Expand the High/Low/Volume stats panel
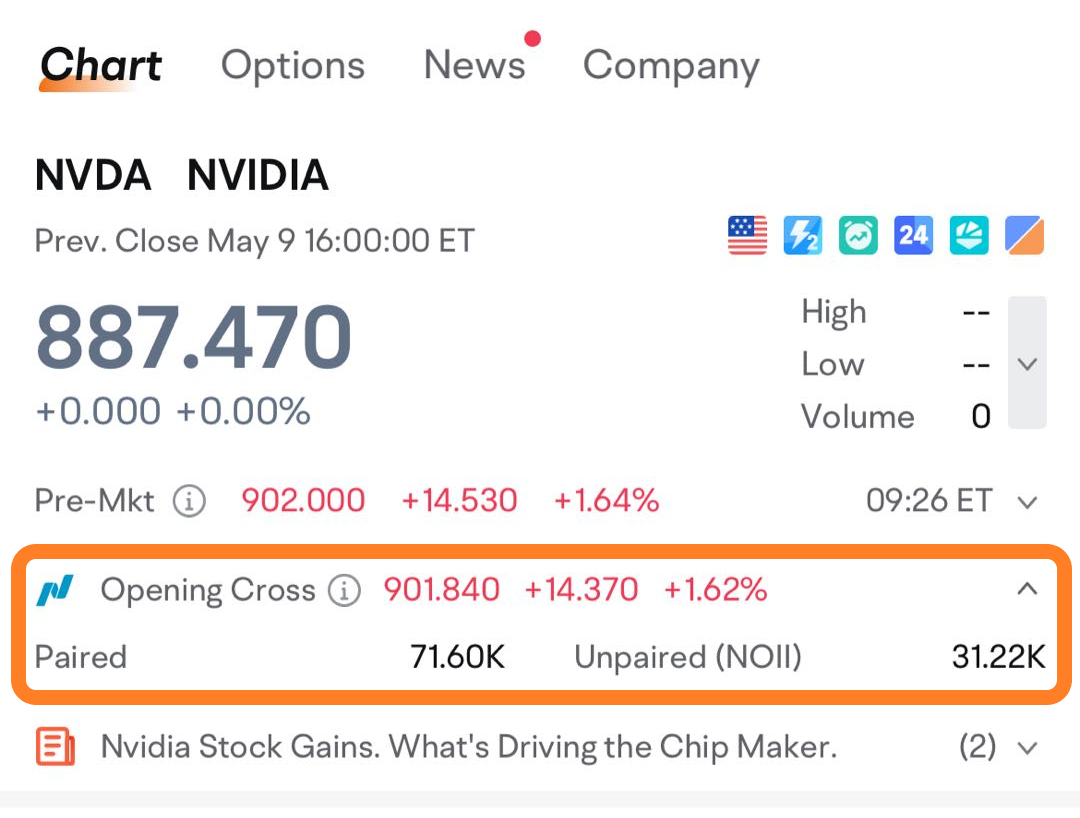This screenshot has width=1080, height=818. (1027, 364)
